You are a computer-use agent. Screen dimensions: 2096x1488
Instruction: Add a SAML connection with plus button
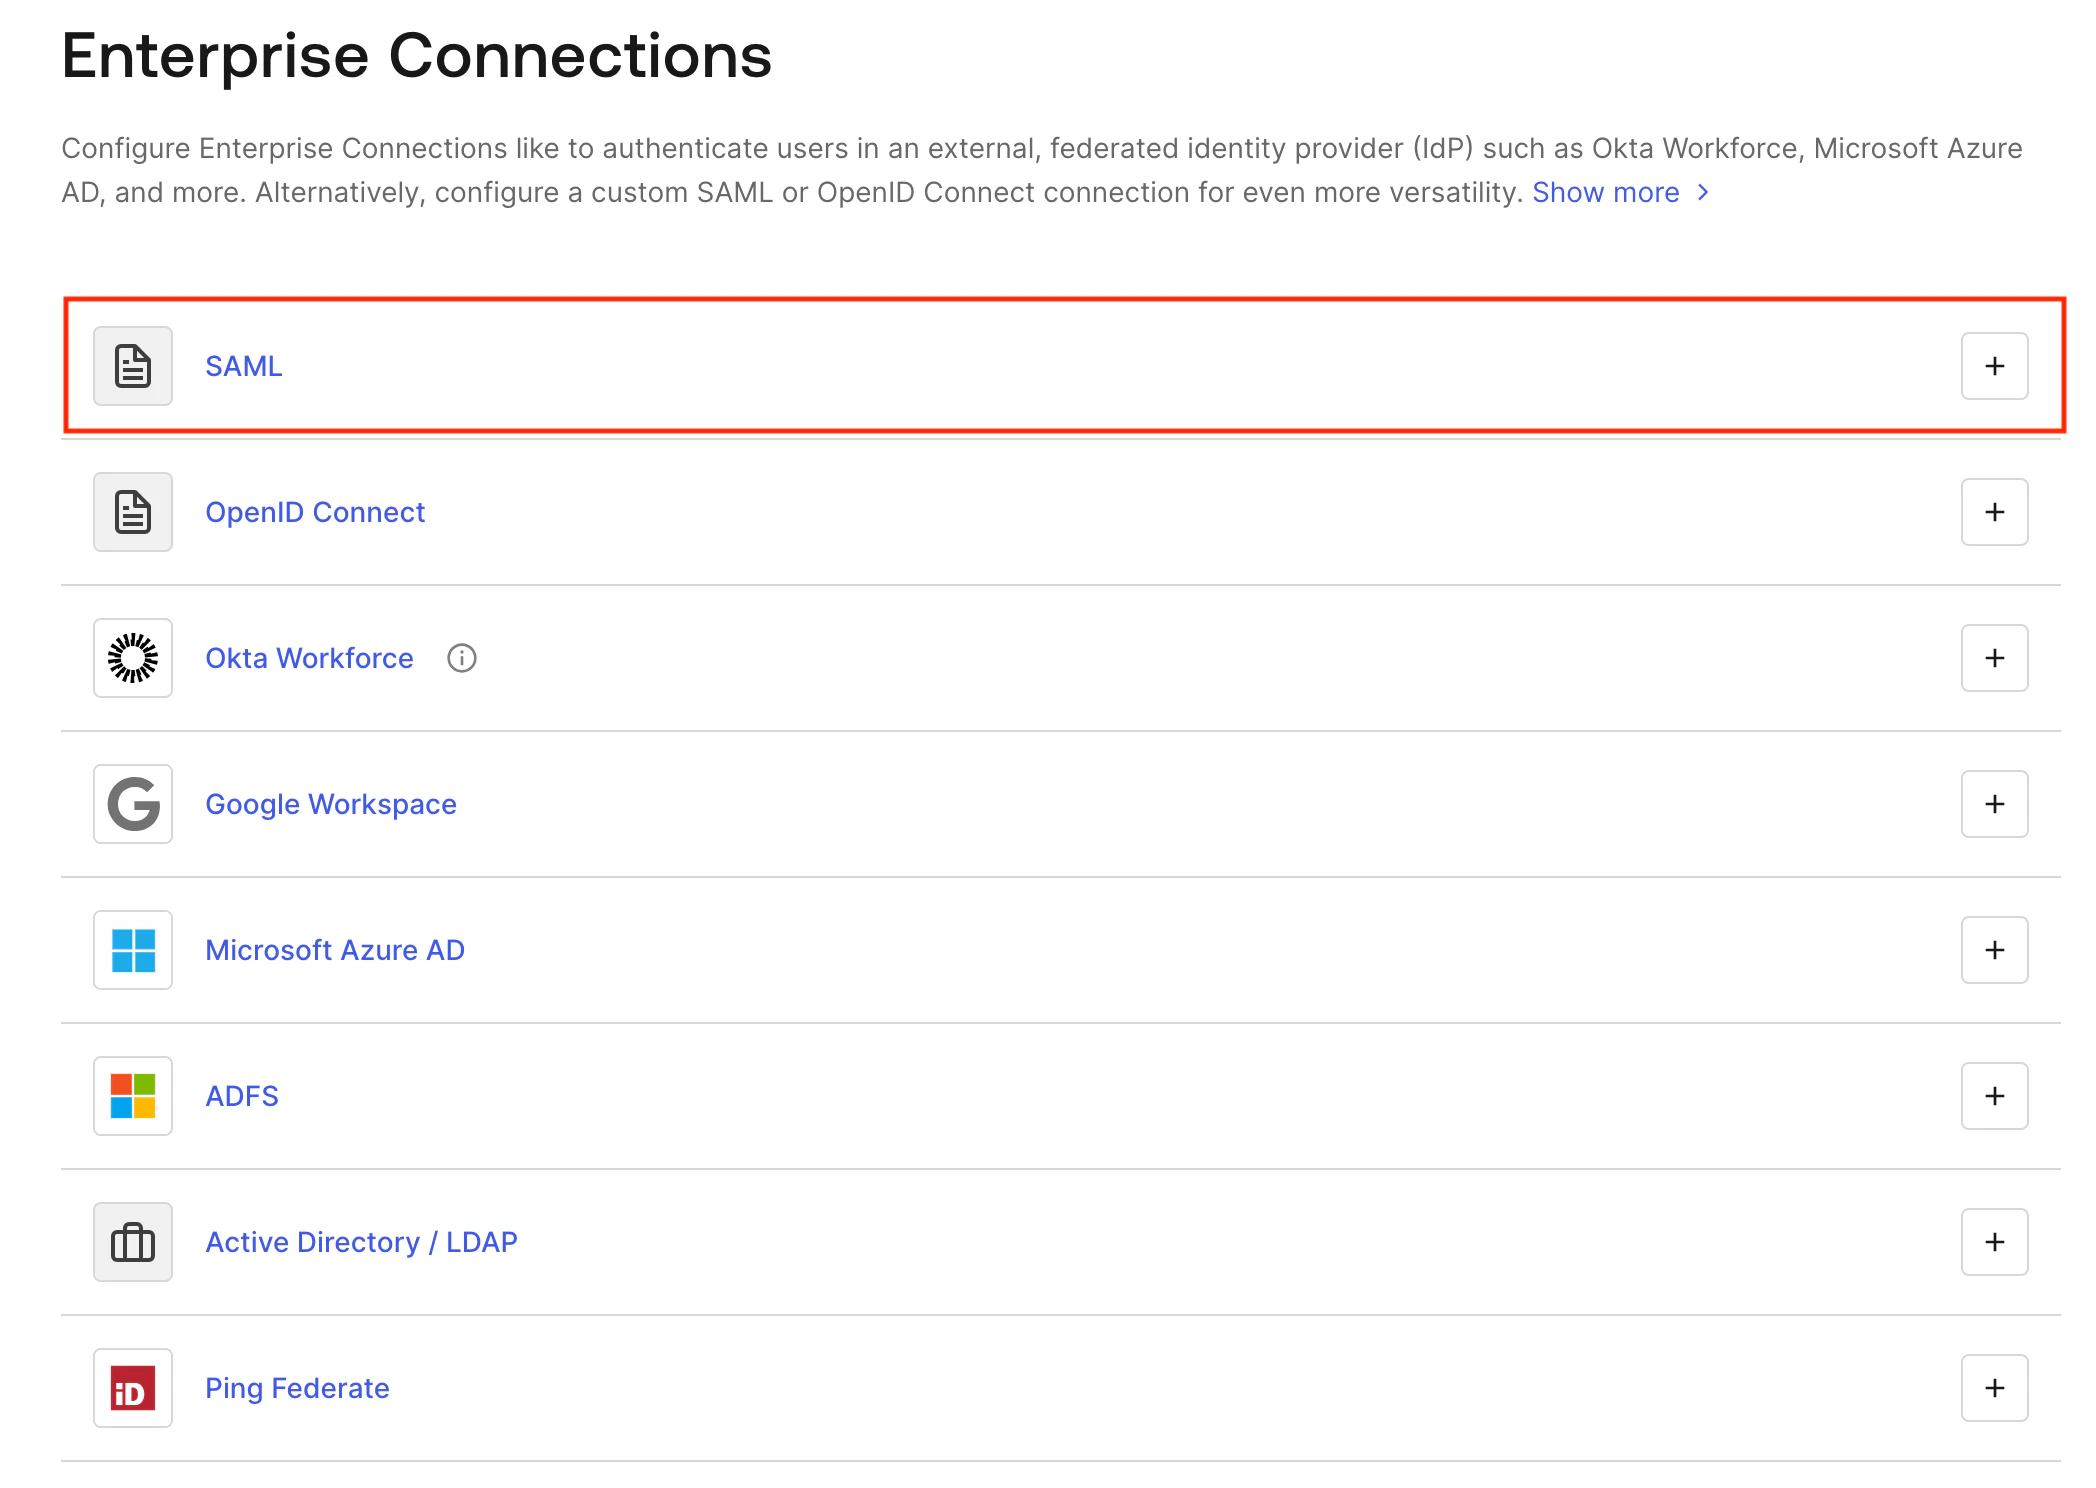(1994, 366)
